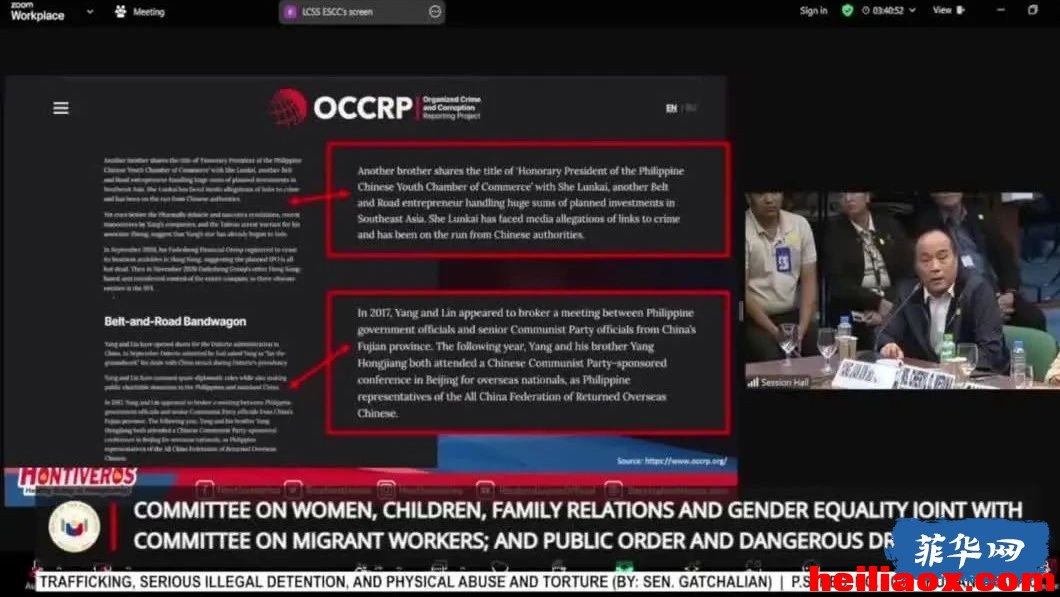Click the layout icon beside View
Screen dimensions: 1060x597
point(961,10)
